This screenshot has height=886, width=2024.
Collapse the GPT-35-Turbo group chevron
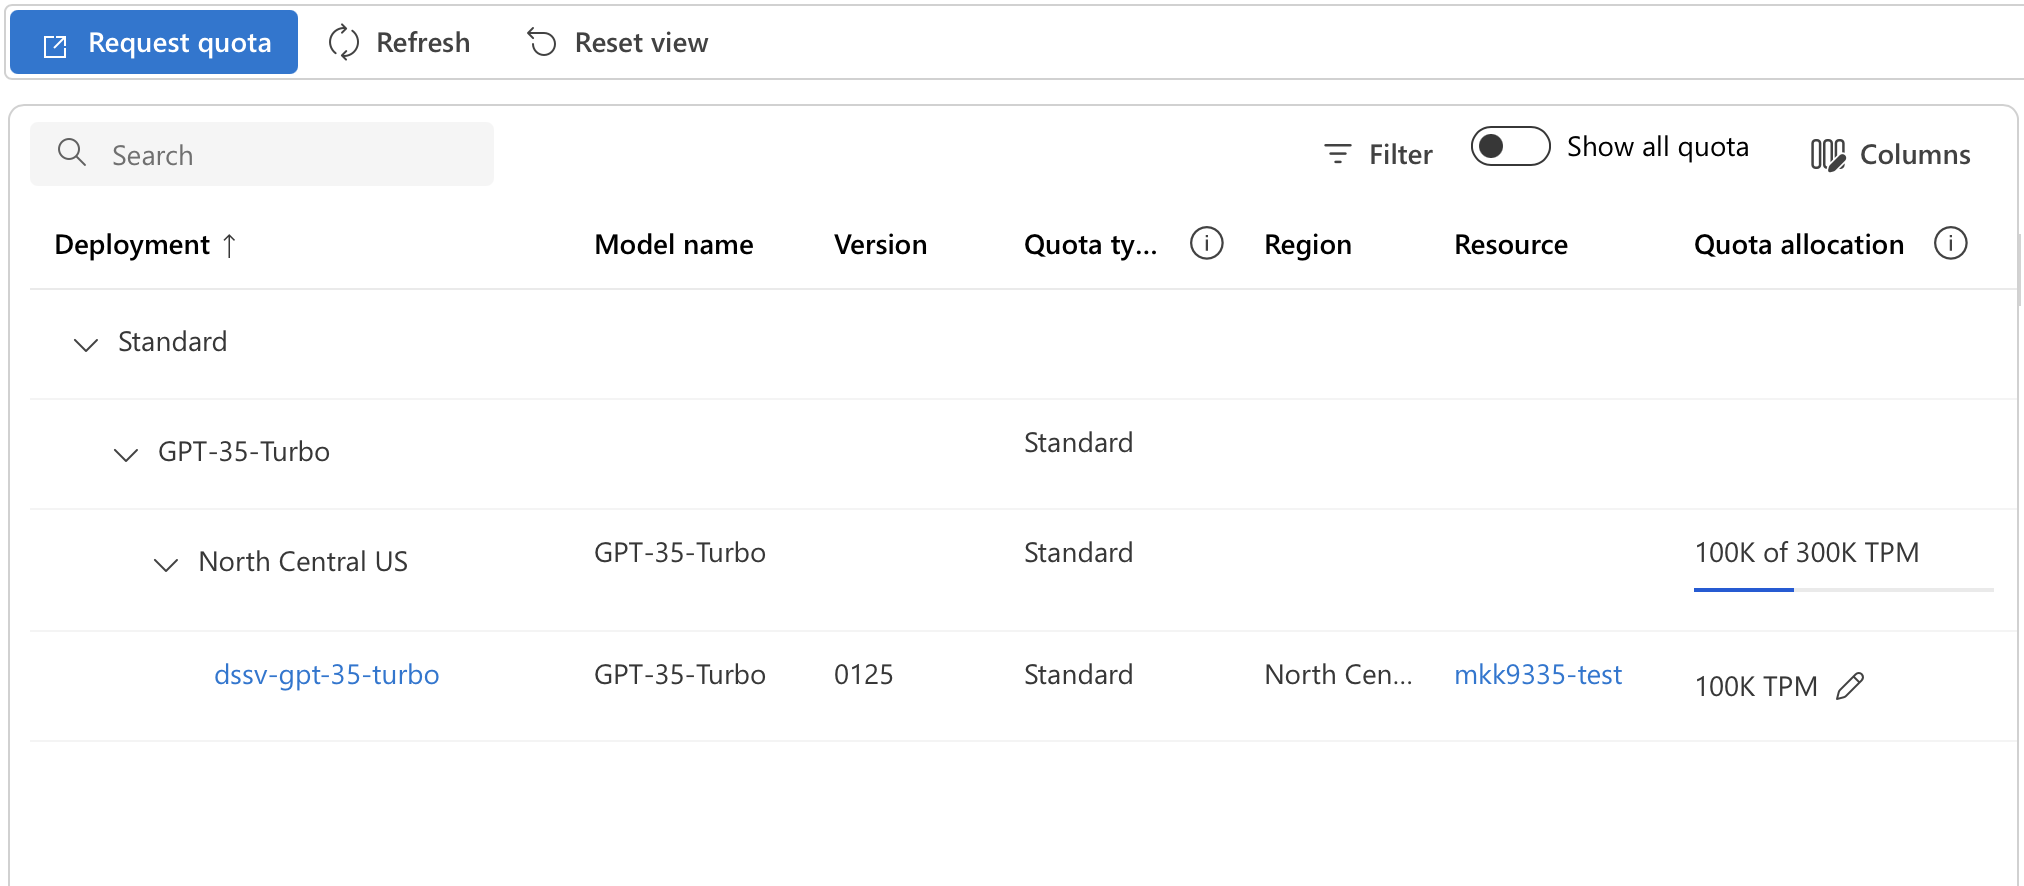tap(126, 454)
